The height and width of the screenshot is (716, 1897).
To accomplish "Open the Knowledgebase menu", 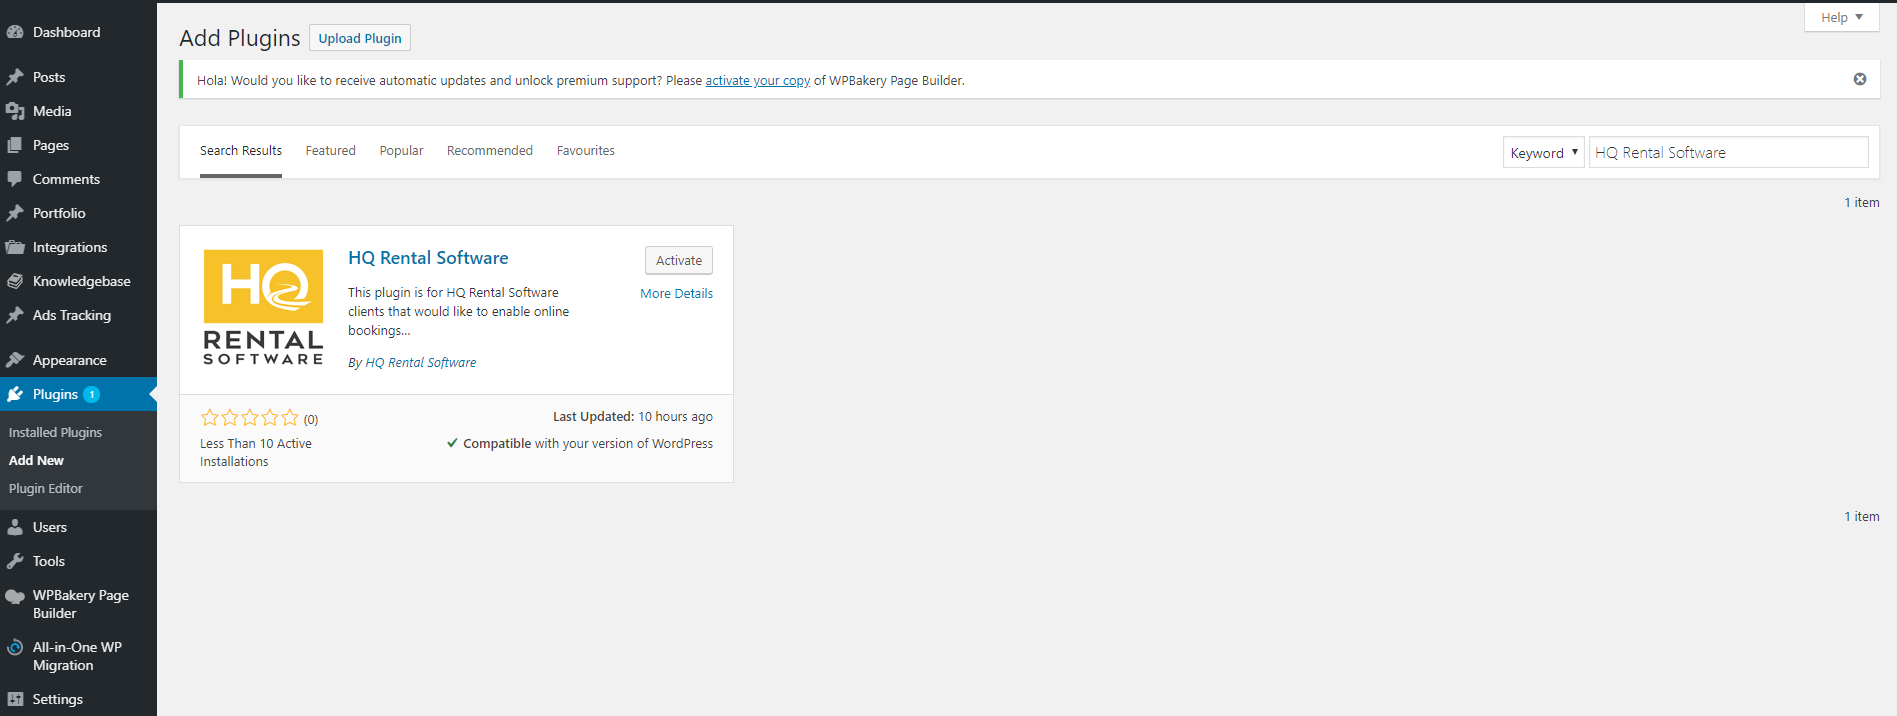I will (x=82, y=281).
